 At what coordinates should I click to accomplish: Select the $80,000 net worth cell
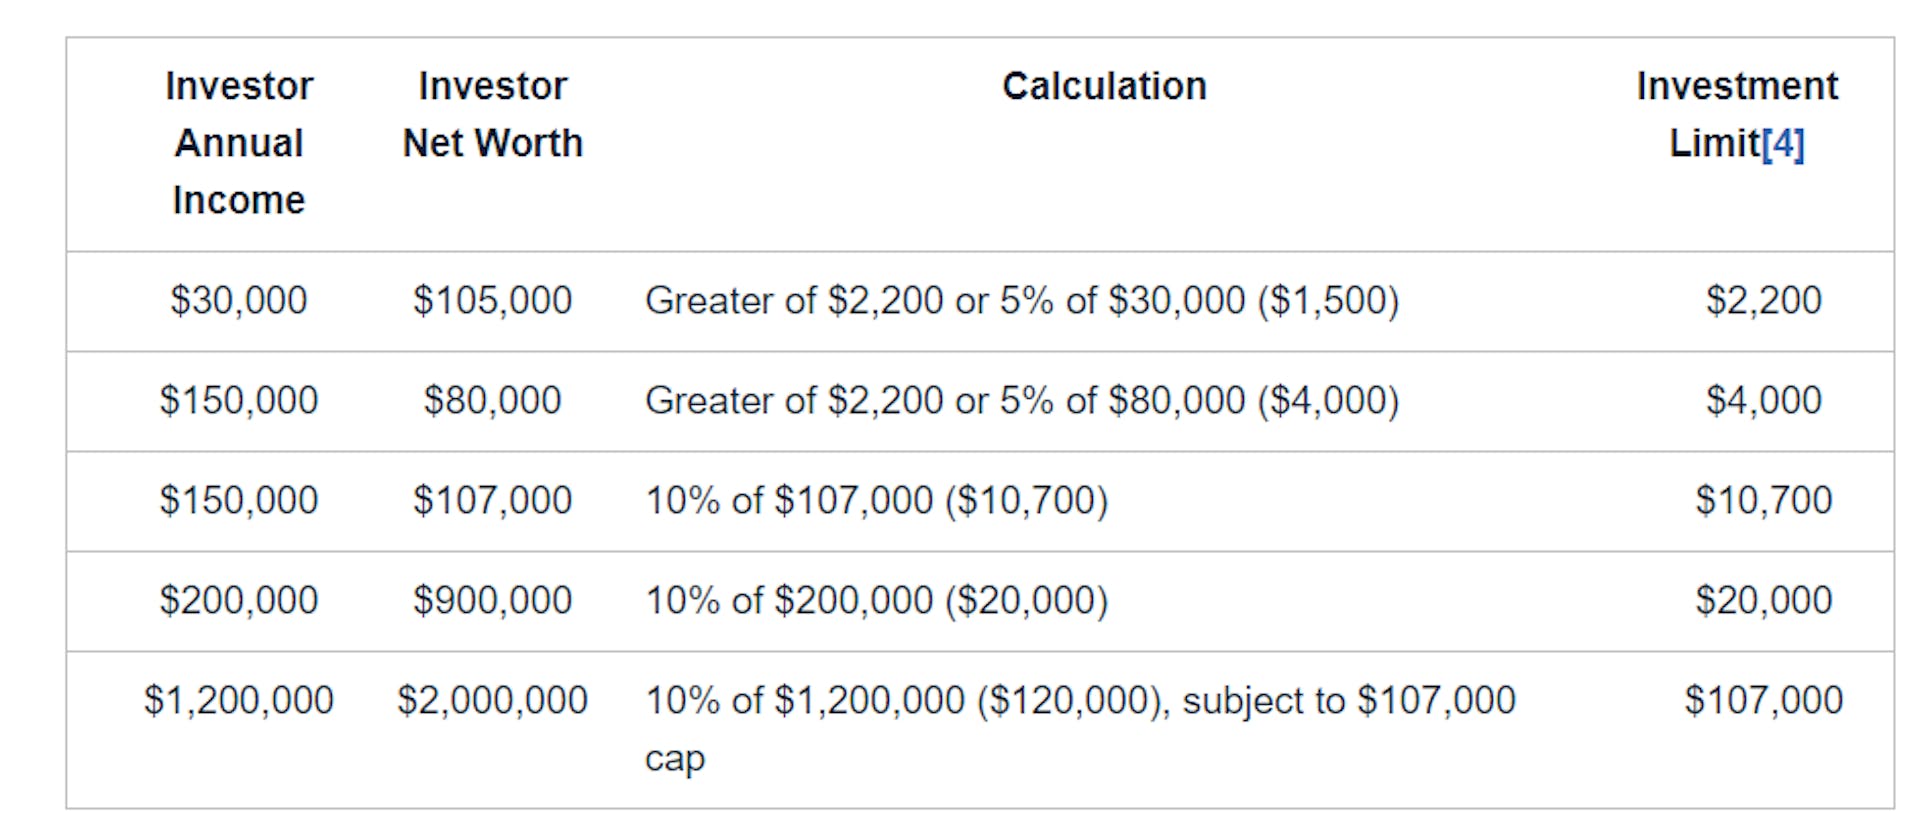[492, 400]
